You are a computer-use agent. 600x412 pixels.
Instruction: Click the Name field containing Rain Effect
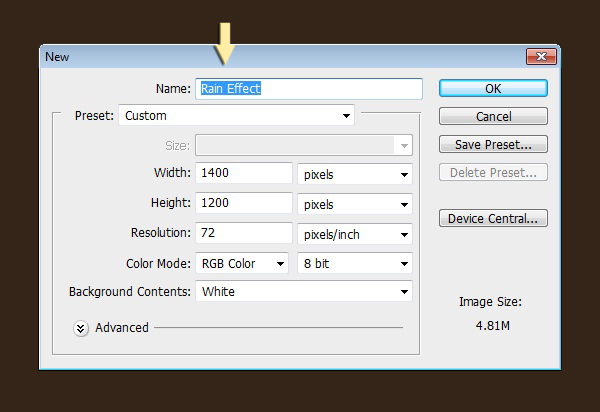308,89
